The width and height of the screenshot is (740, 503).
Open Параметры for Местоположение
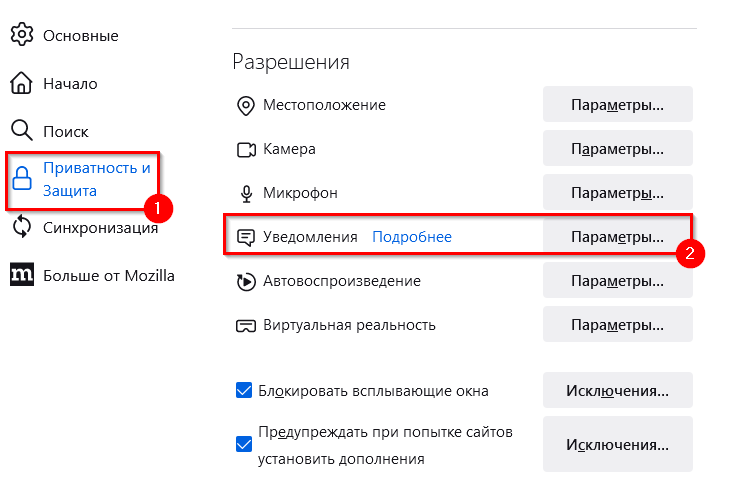pos(617,105)
